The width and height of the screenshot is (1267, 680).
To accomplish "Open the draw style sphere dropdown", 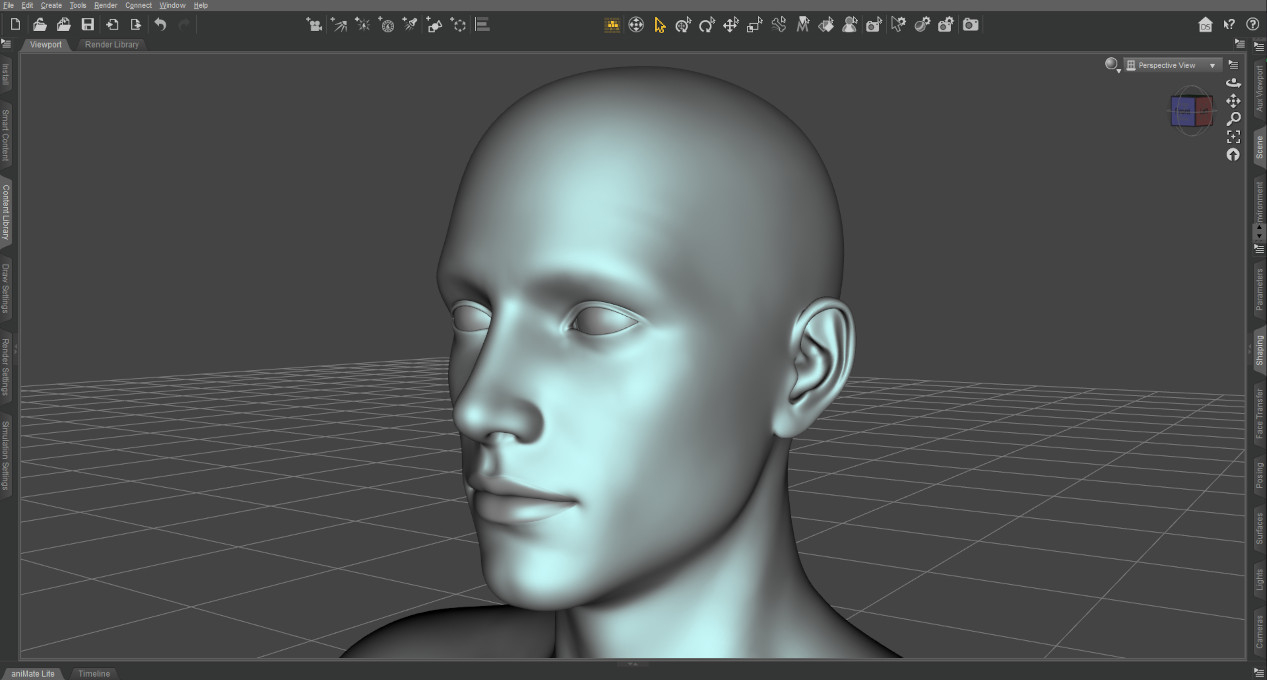I will click(1112, 65).
